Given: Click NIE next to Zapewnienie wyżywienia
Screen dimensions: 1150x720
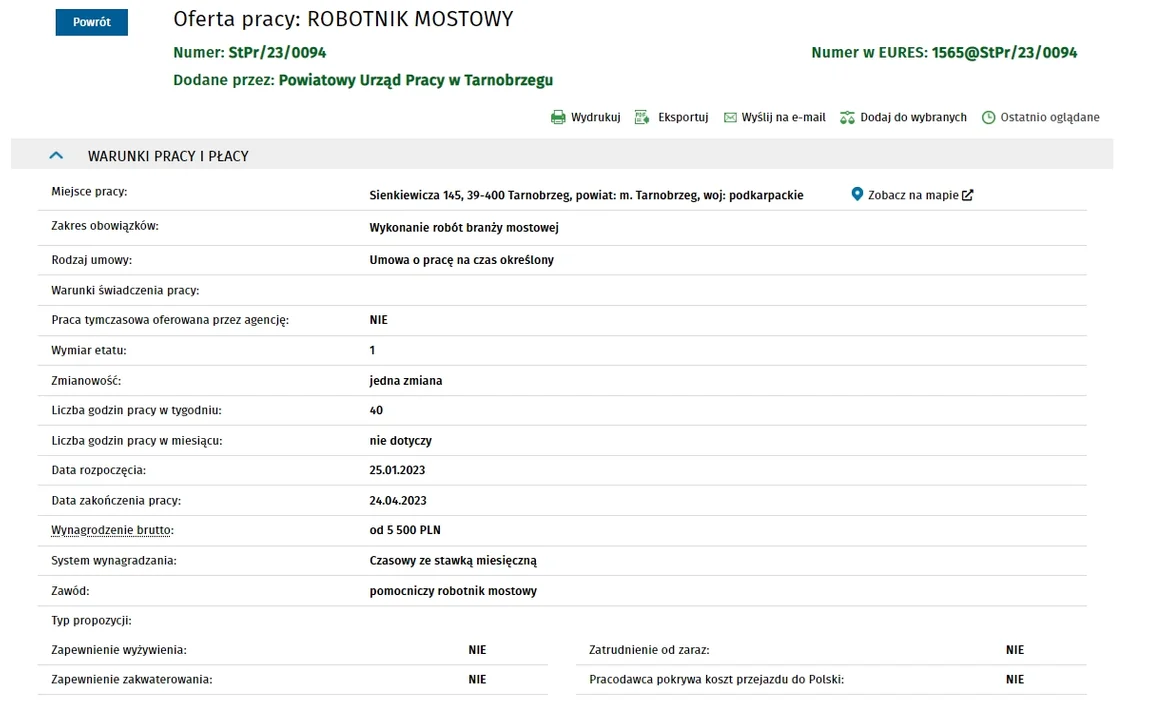Looking at the screenshot, I should (477, 650).
